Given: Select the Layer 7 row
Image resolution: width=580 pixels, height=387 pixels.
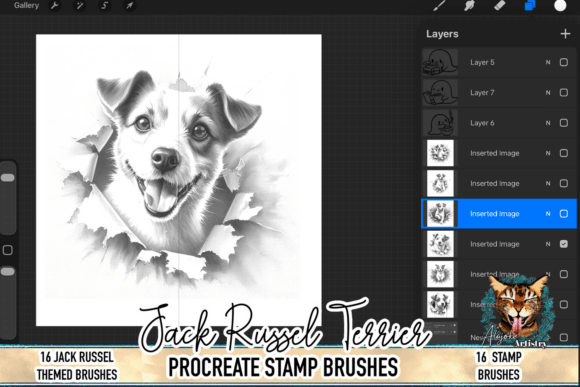Looking at the screenshot, I should (x=499, y=92).
